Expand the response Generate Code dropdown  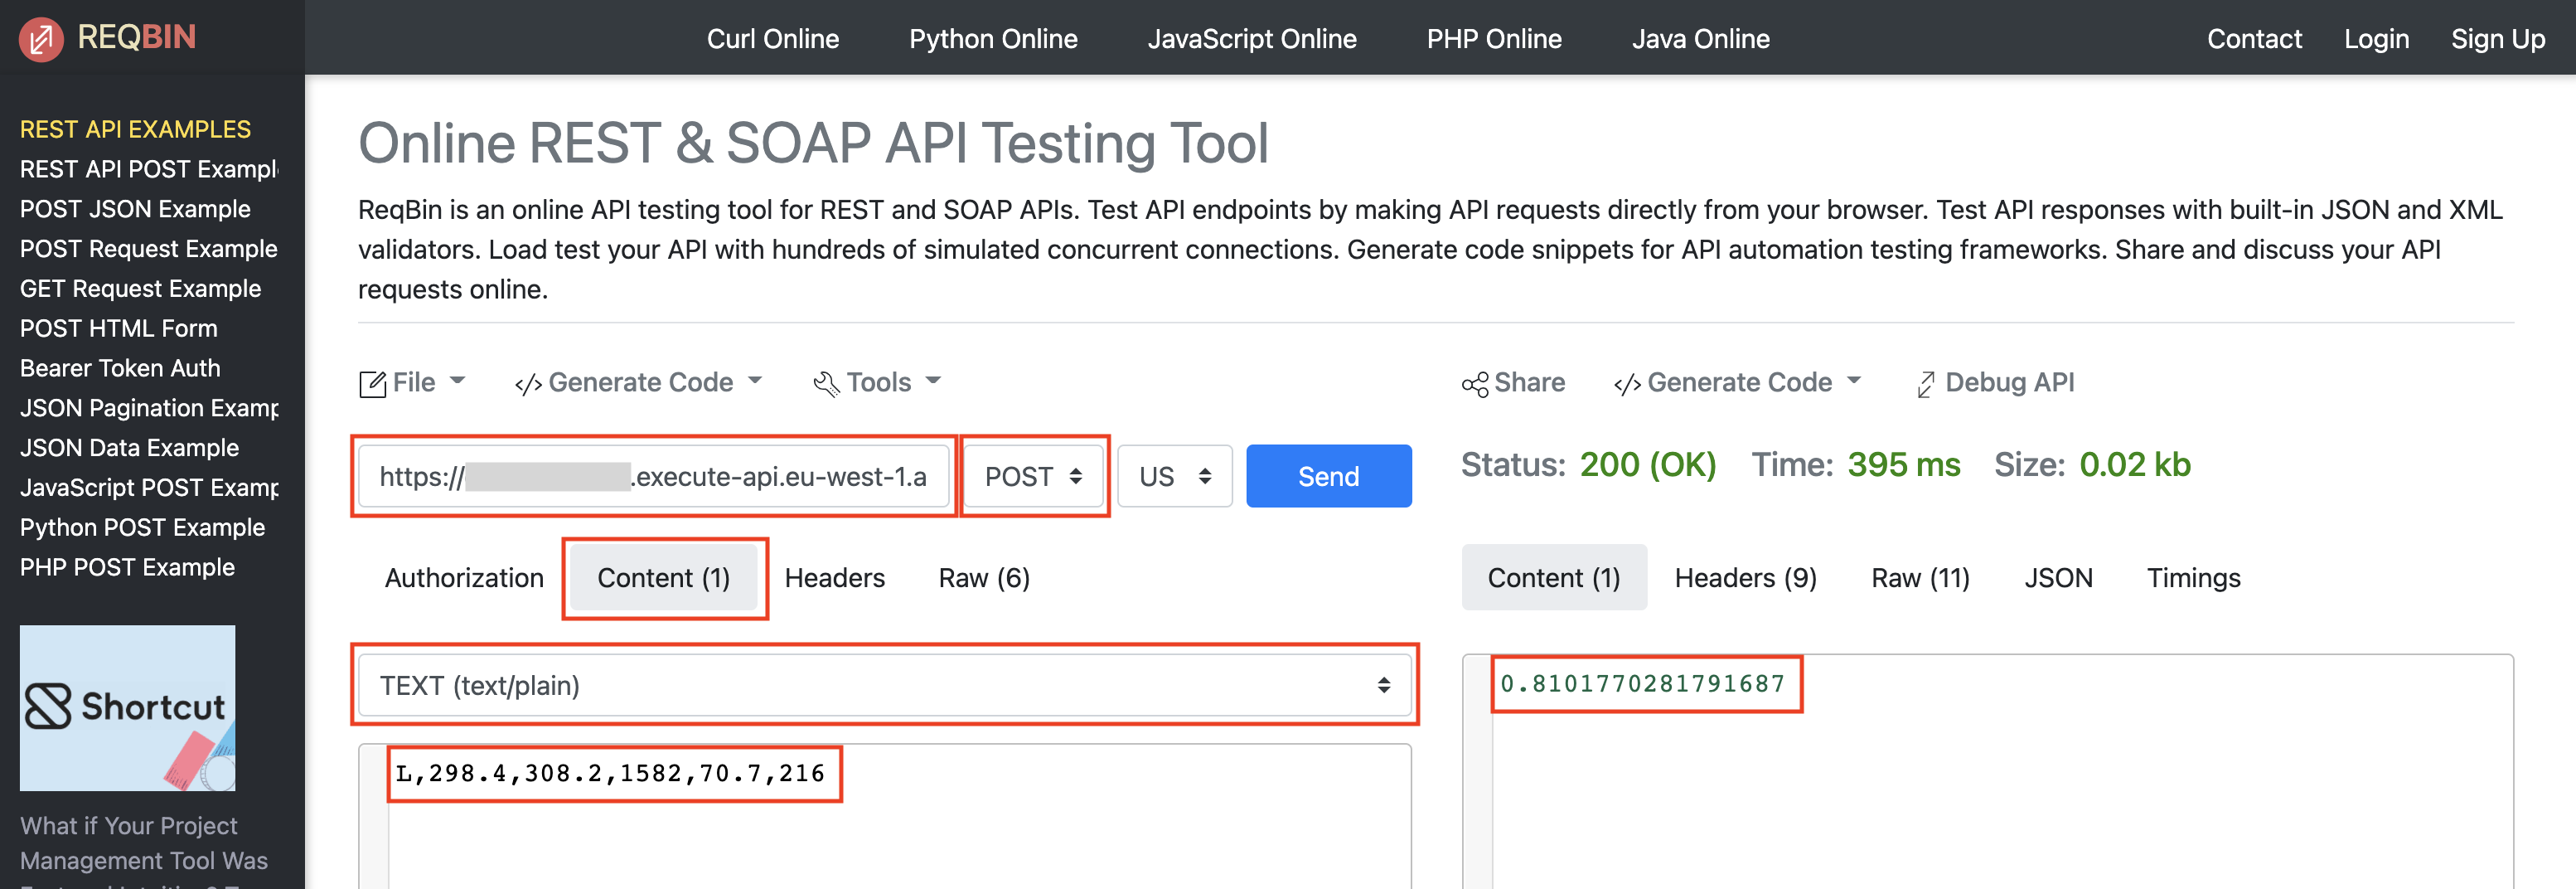pos(1737,382)
